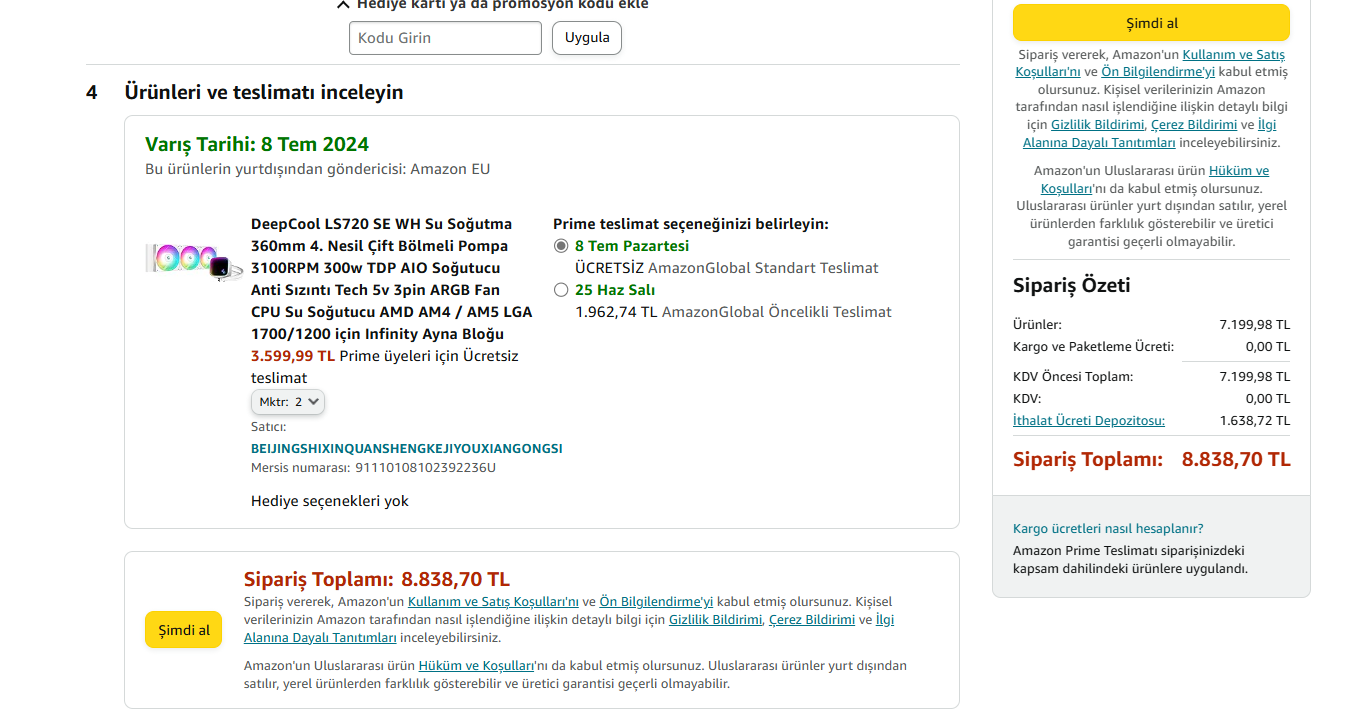The image size is (1364, 714).
Task: Select 25 Haz Salı priority delivery option
Action: [x=561, y=290]
